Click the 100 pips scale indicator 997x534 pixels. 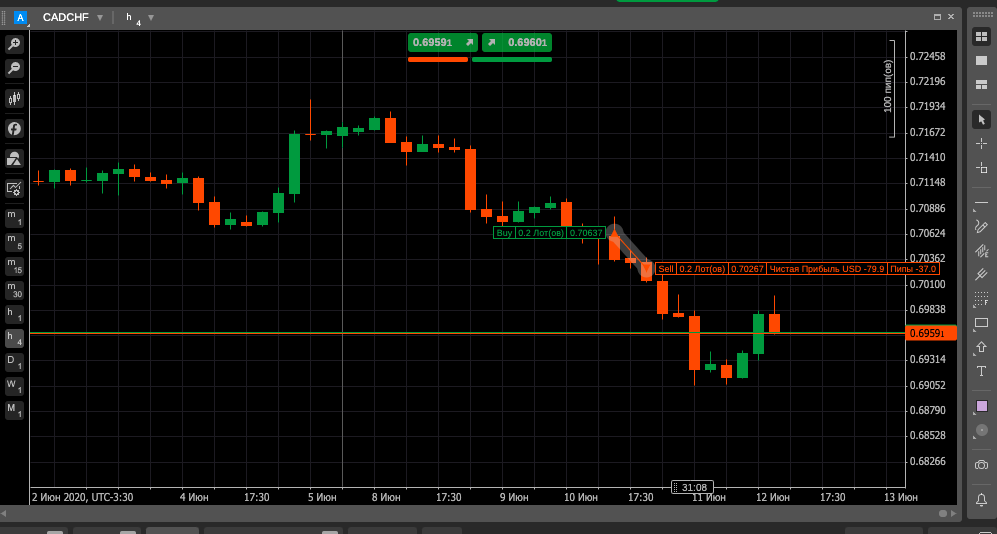pos(890,88)
